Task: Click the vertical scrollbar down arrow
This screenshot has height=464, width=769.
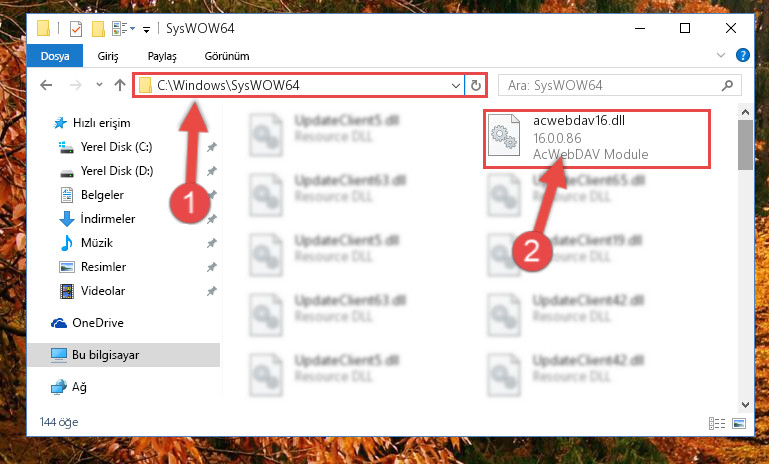Action: click(745, 405)
